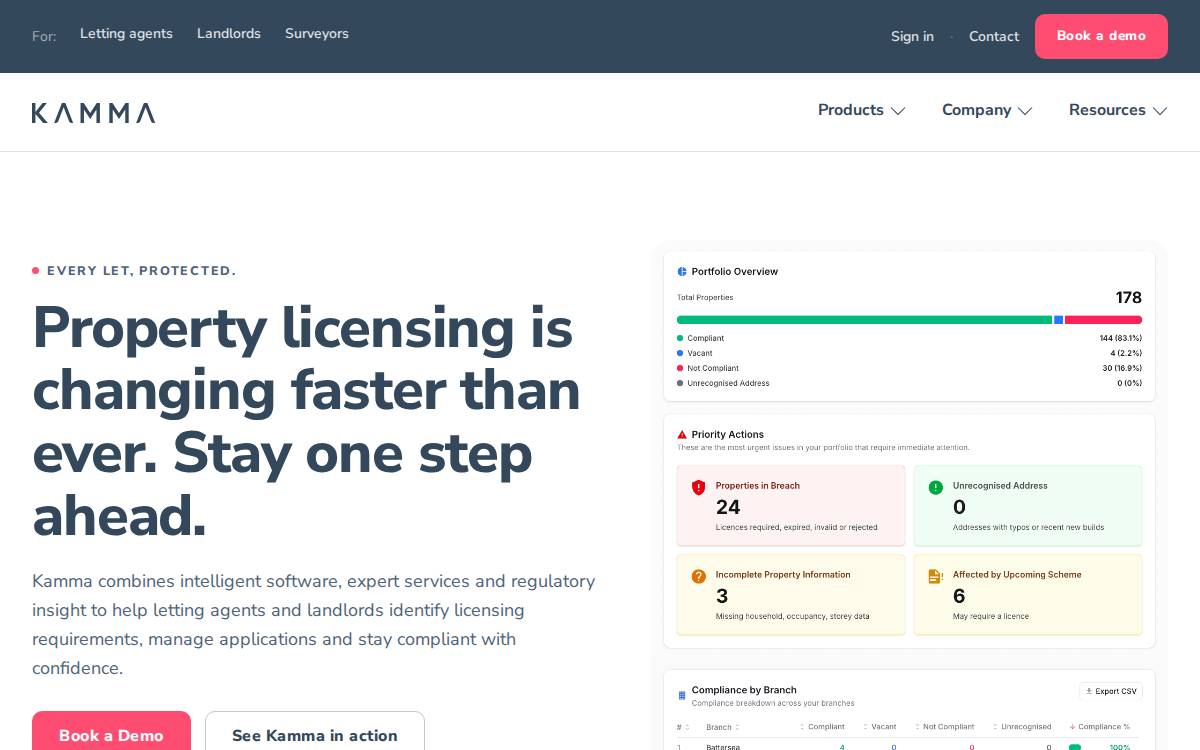Click the KAMMA logo
Screen dimensions: 1200x750
coord(93,113)
